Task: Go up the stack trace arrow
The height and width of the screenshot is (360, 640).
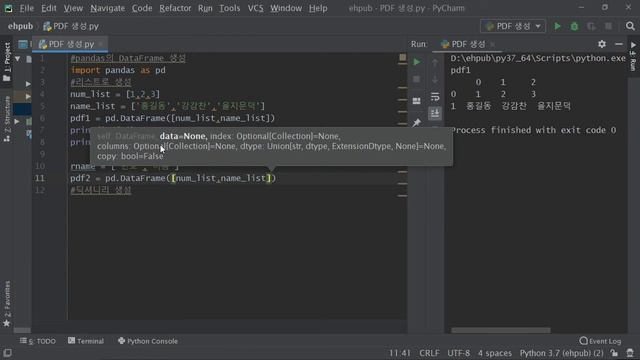Action: point(435,62)
